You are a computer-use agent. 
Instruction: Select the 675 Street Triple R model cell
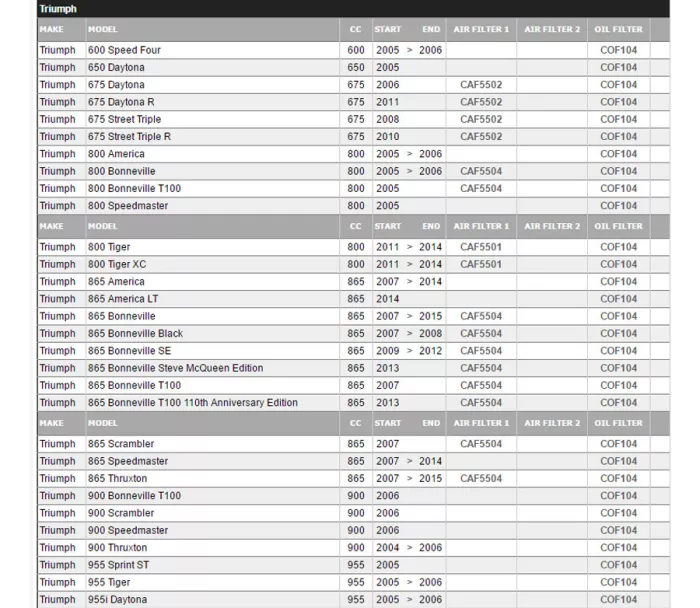(x=129, y=137)
